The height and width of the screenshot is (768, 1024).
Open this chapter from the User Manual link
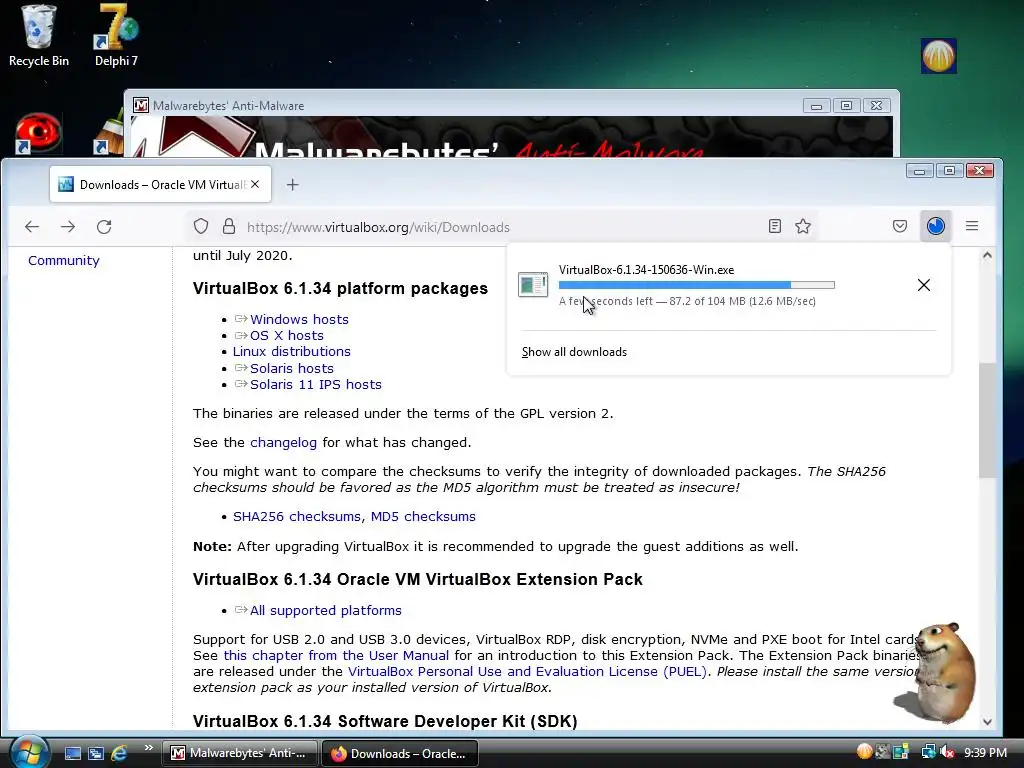(336, 655)
